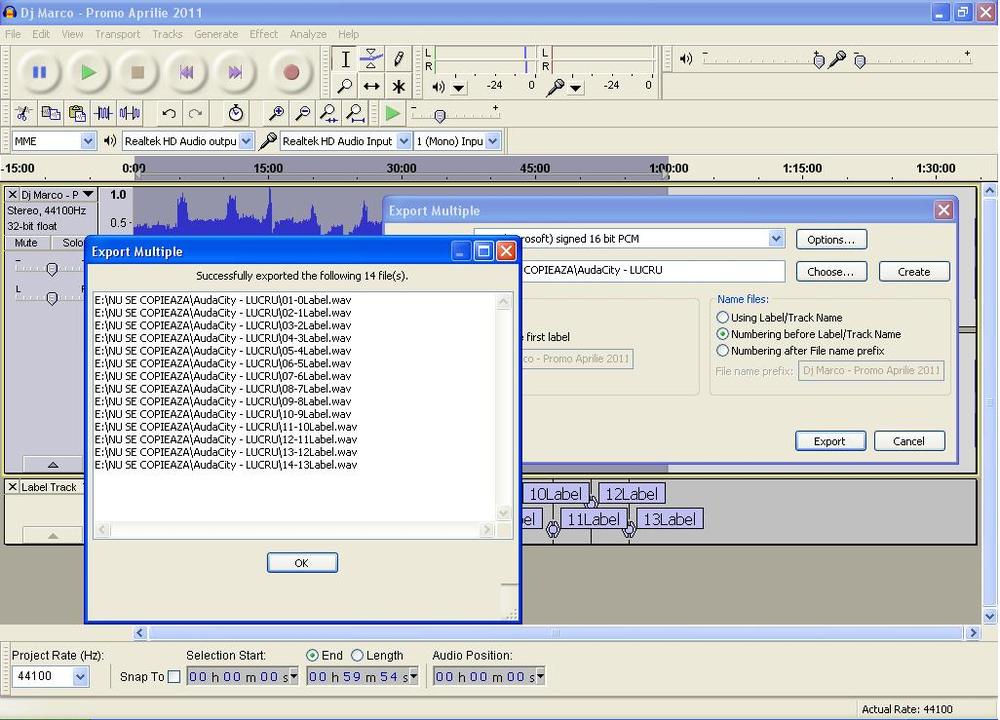Image resolution: width=1000 pixels, height=720 pixels.
Task: Expand Realtek HD Audio output dropdown
Action: pos(246,141)
